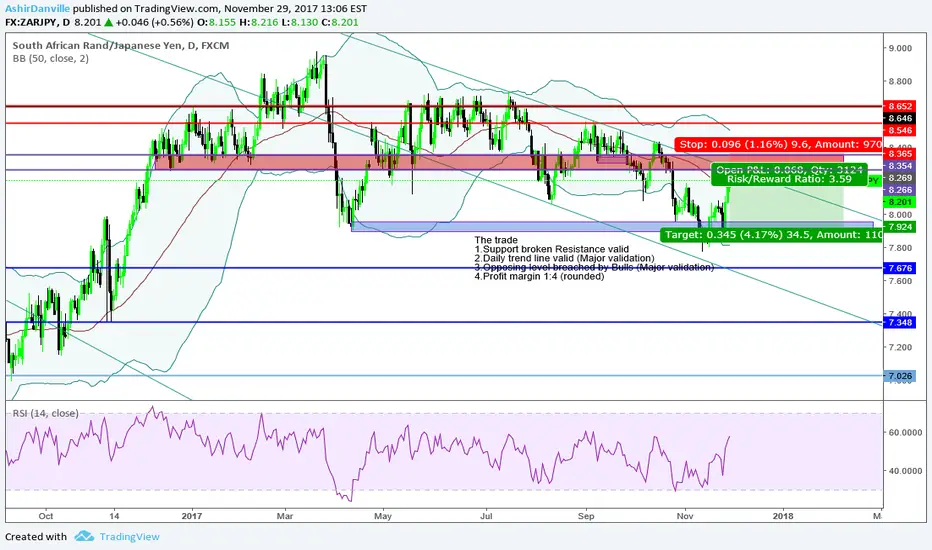Screen dimensions: 932x550
Task: Click the May label on time axis
Action: [x=383, y=516]
